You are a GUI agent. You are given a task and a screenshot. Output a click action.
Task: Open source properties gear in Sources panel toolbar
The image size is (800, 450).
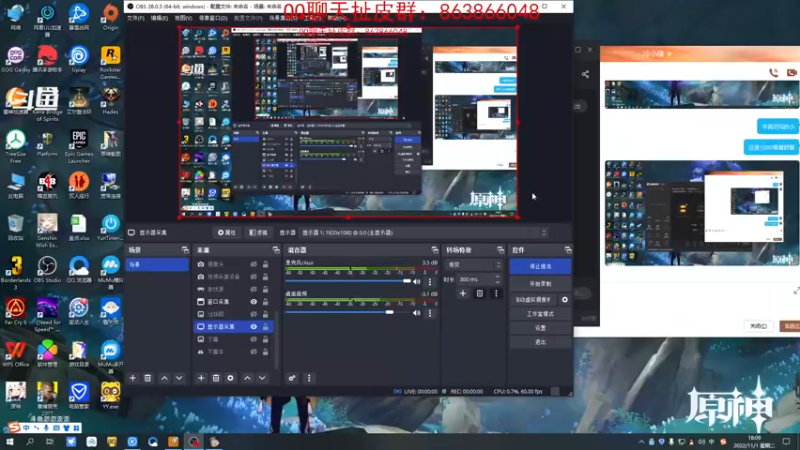231,378
